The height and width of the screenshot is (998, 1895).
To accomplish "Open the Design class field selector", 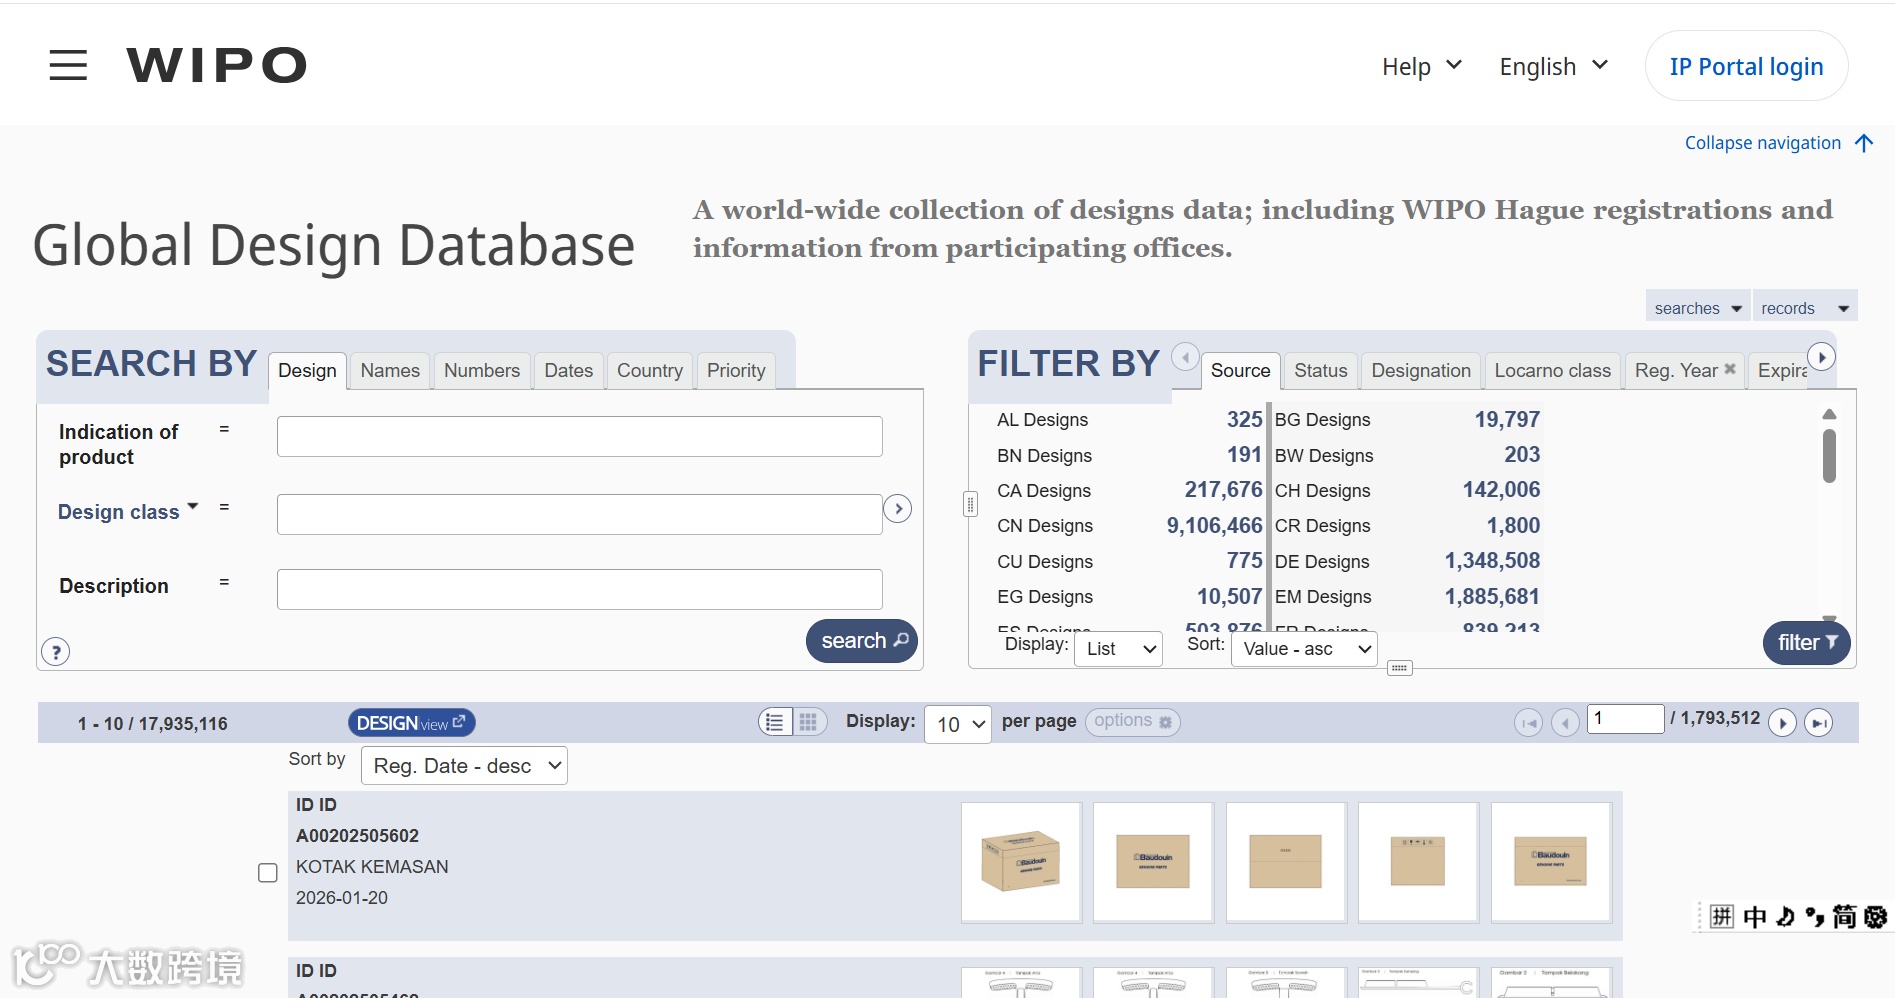I will (128, 512).
